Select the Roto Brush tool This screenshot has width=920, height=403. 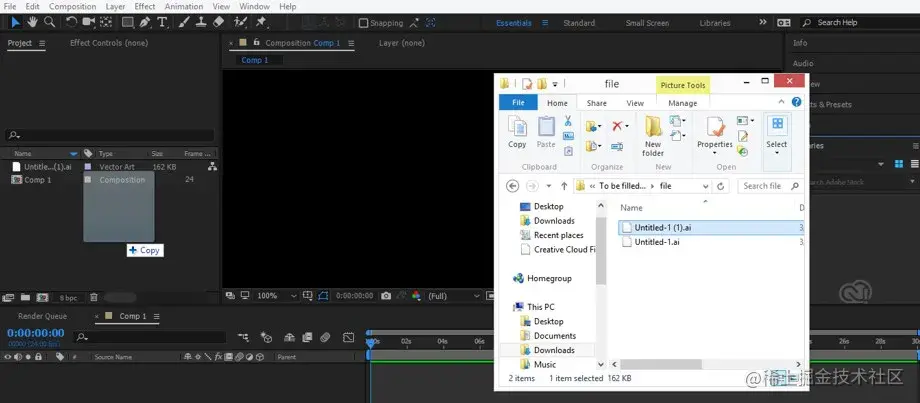coord(240,22)
